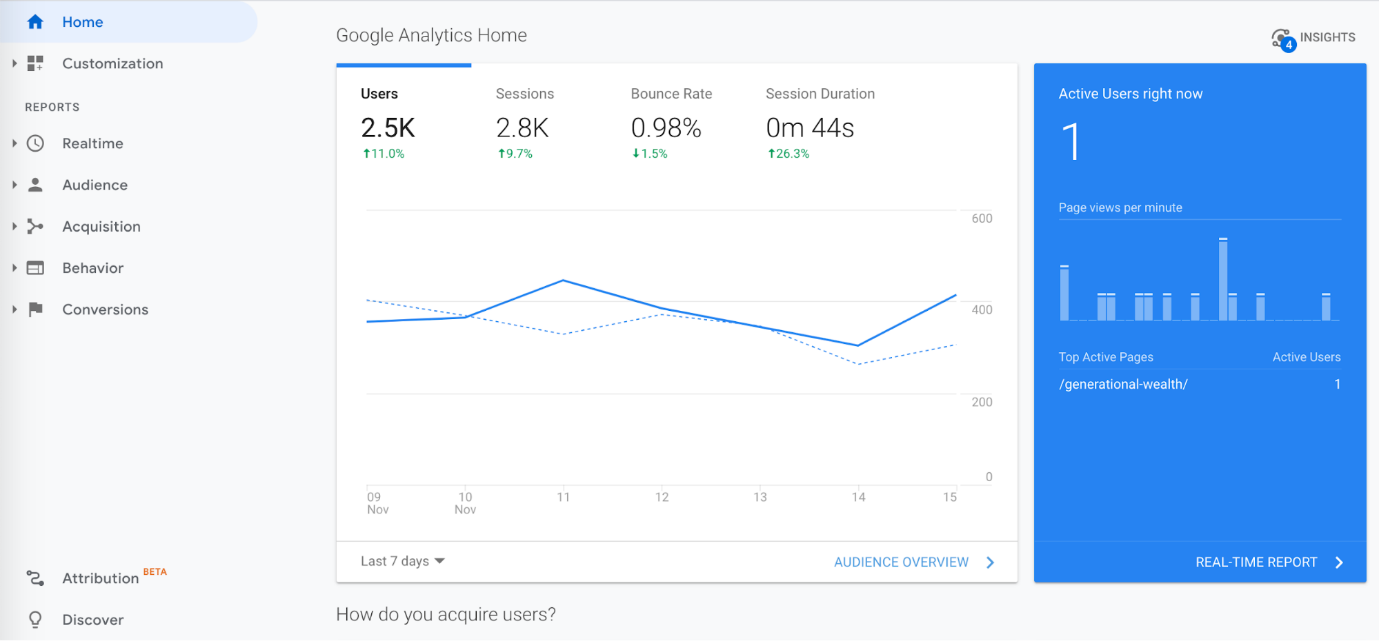Click the Home house icon
This screenshot has width=1379, height=641.
click(35, 22)
